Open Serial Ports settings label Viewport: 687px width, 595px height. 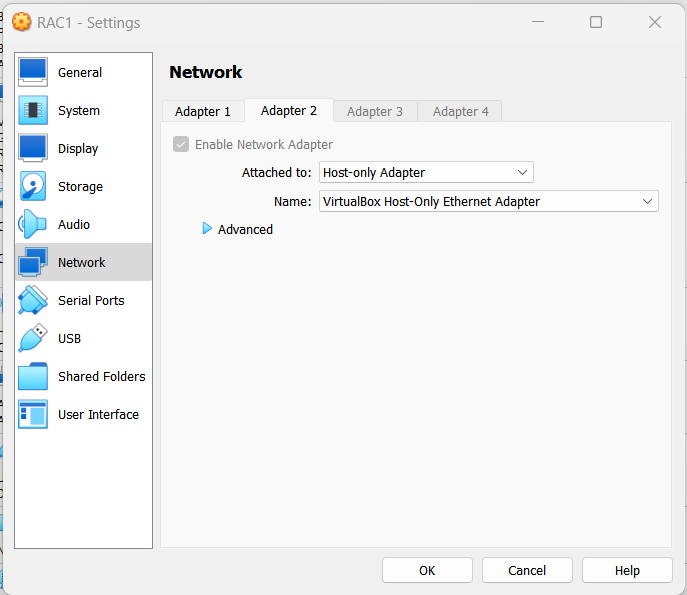pyautogui.click(x=91, y=300)
